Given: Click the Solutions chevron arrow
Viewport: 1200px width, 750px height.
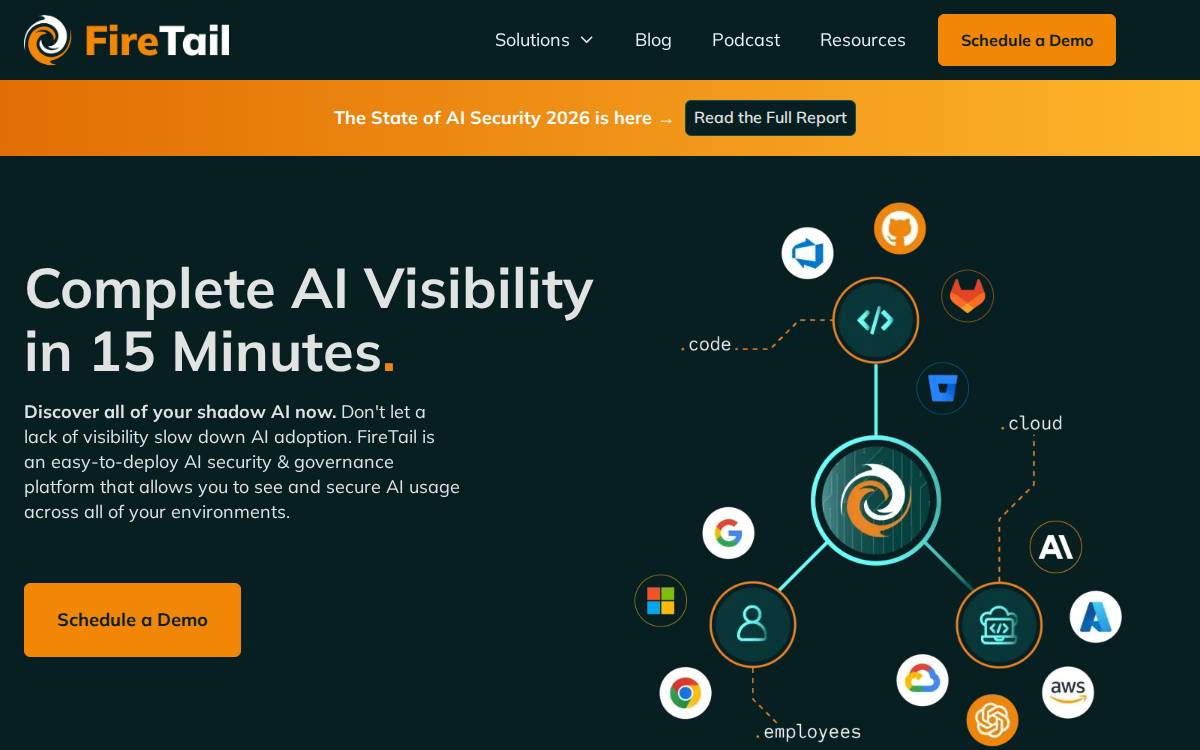Looking at the screenshot, I should coord(587,40).
